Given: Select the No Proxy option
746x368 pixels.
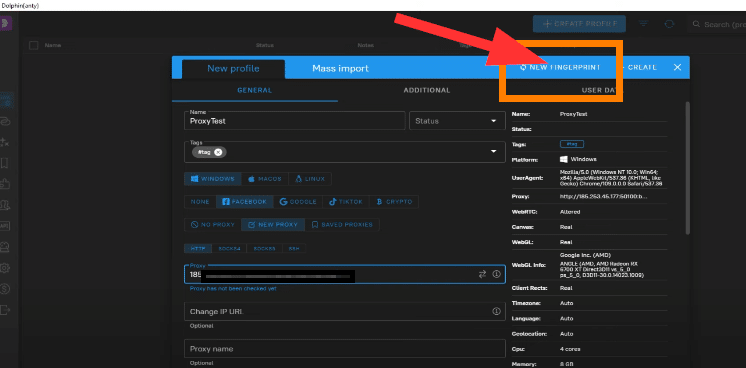Looking at the screenshot, I should pyautogui.click(x=213, y=225).
